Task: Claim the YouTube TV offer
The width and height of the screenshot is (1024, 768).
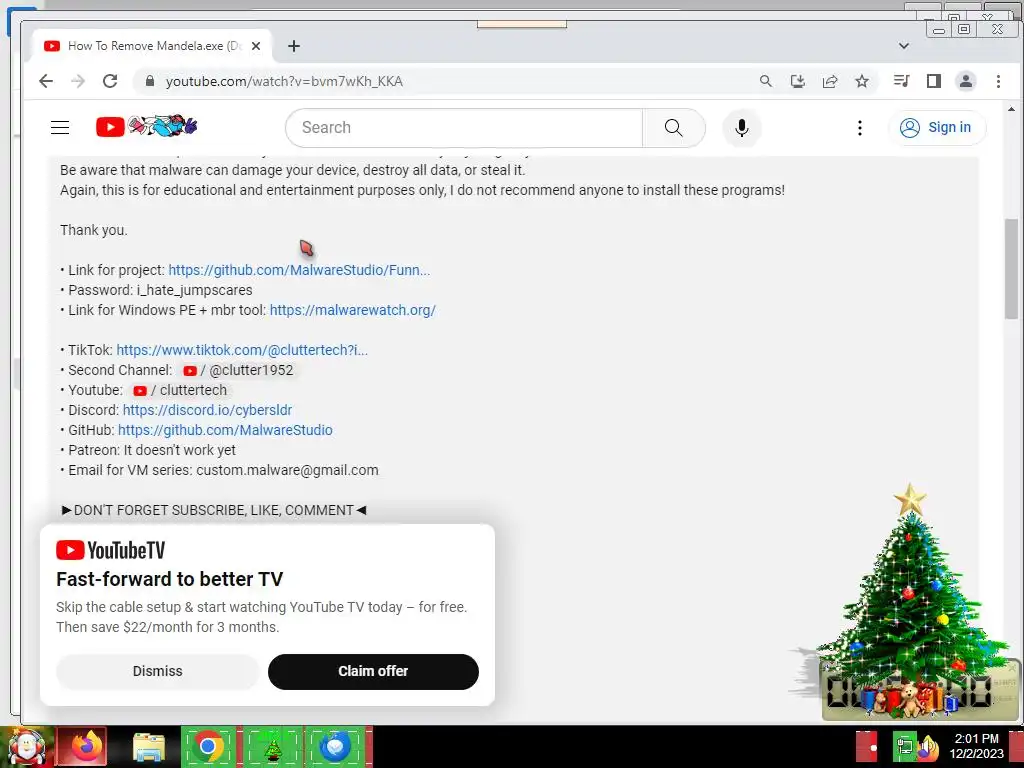Action: point(373,671)
